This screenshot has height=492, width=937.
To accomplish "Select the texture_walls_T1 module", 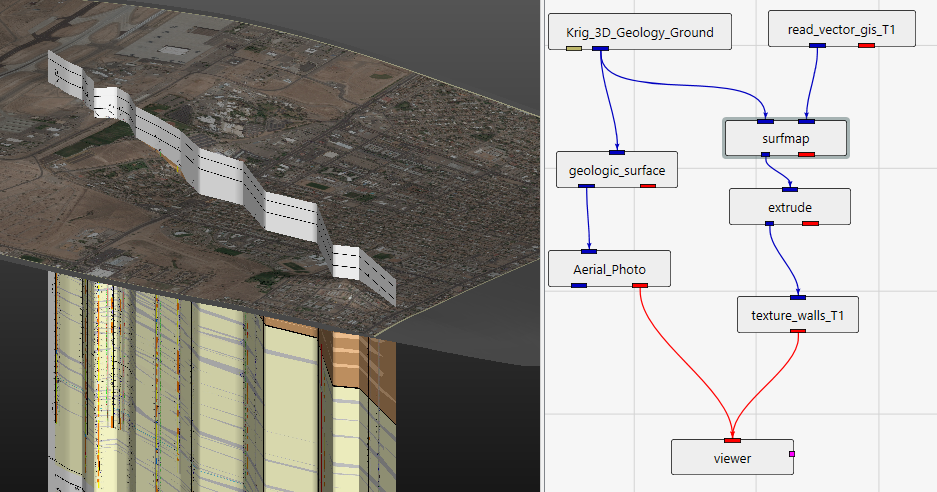I will (797, 315).
